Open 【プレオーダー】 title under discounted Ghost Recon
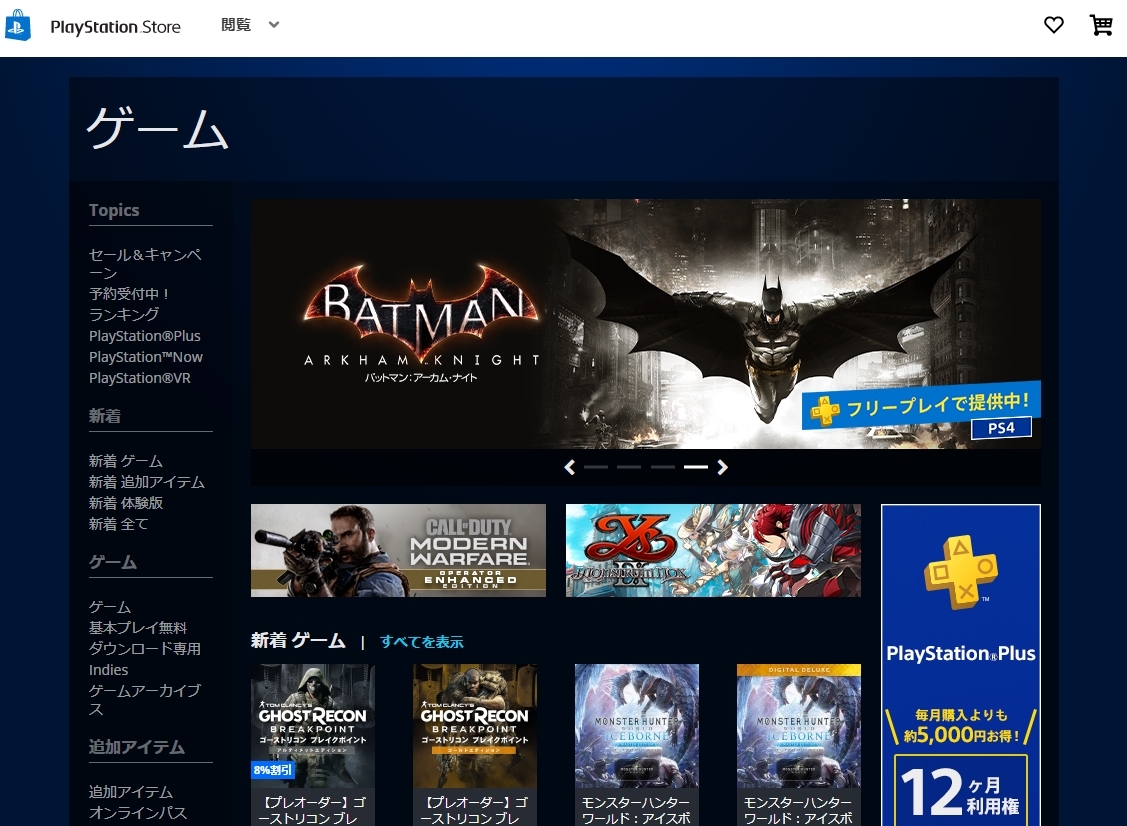Screen dimensions: 1127x826 point(313,810)
